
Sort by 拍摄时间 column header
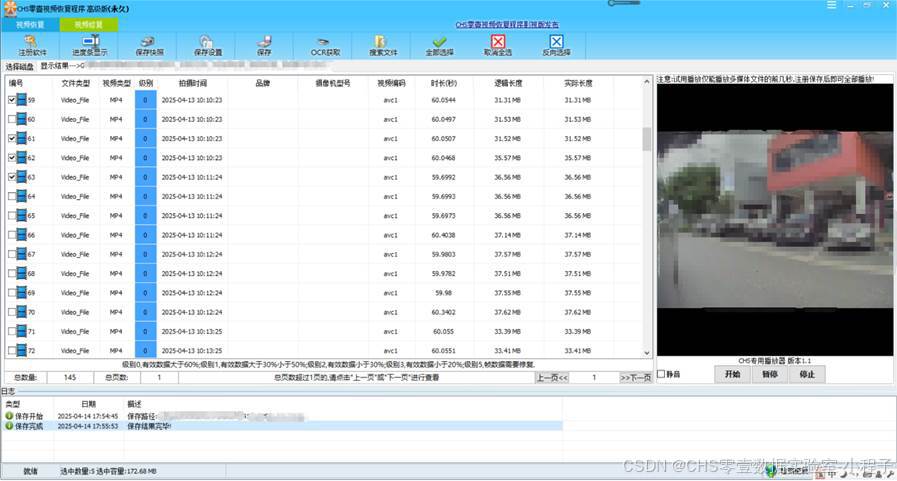[192, 83]
